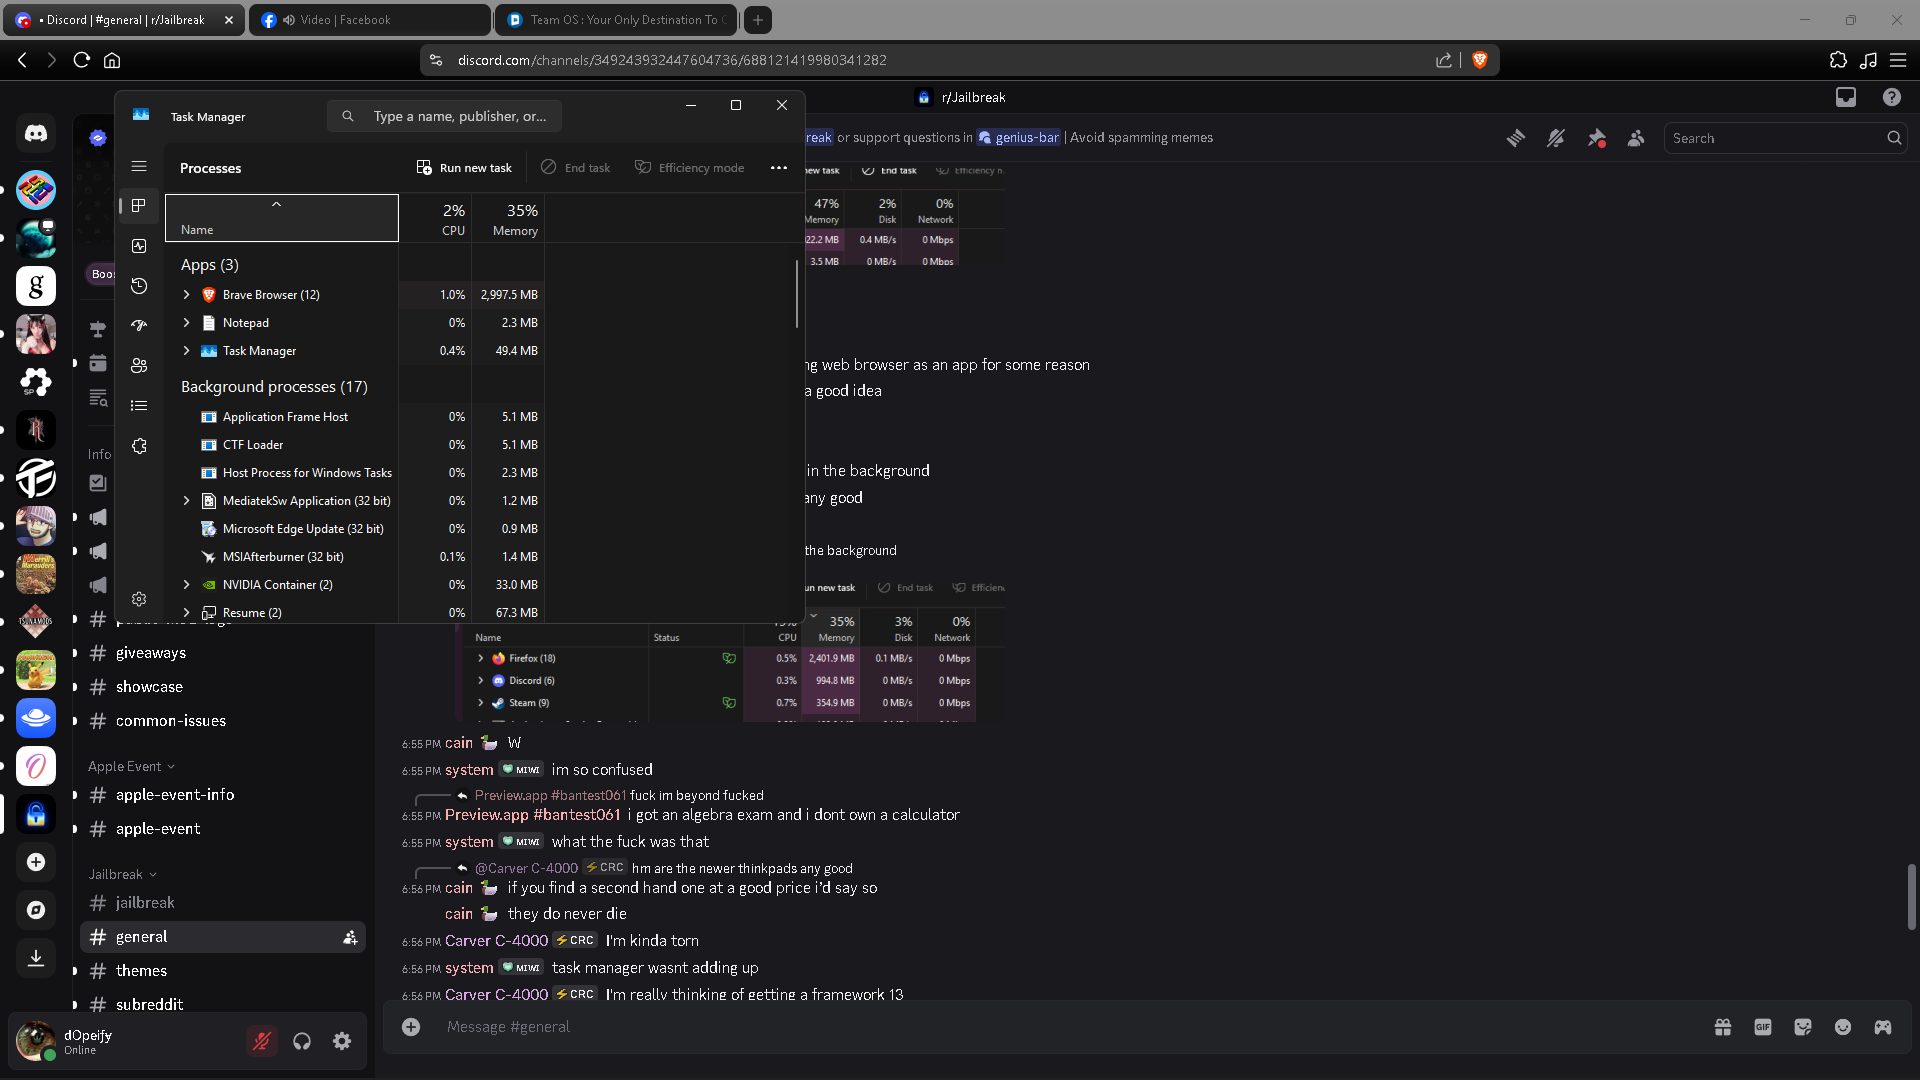Expand Task Manager process group

(186, 351)
